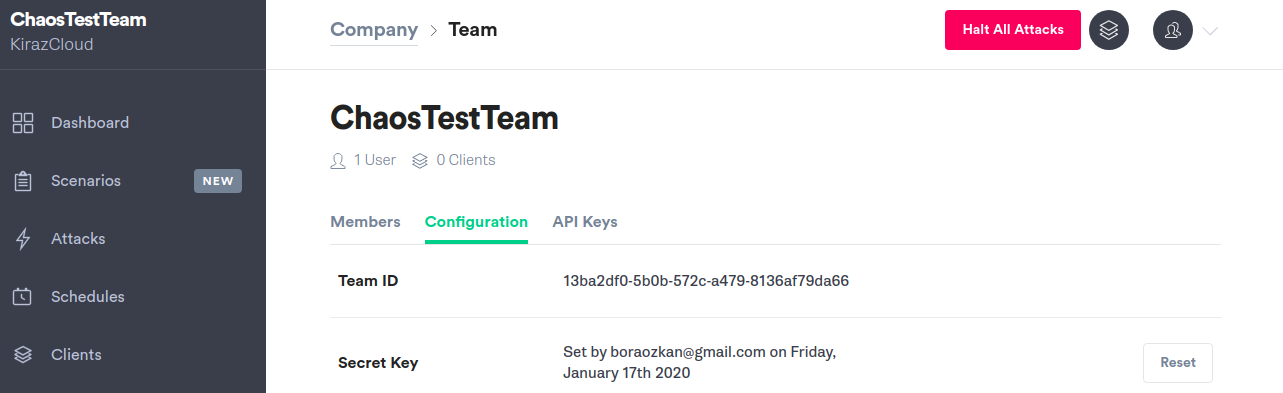Viewport: 1283px width, 393px height.
Task: Click the Team breadcrumb item
Action: point(473,30)
